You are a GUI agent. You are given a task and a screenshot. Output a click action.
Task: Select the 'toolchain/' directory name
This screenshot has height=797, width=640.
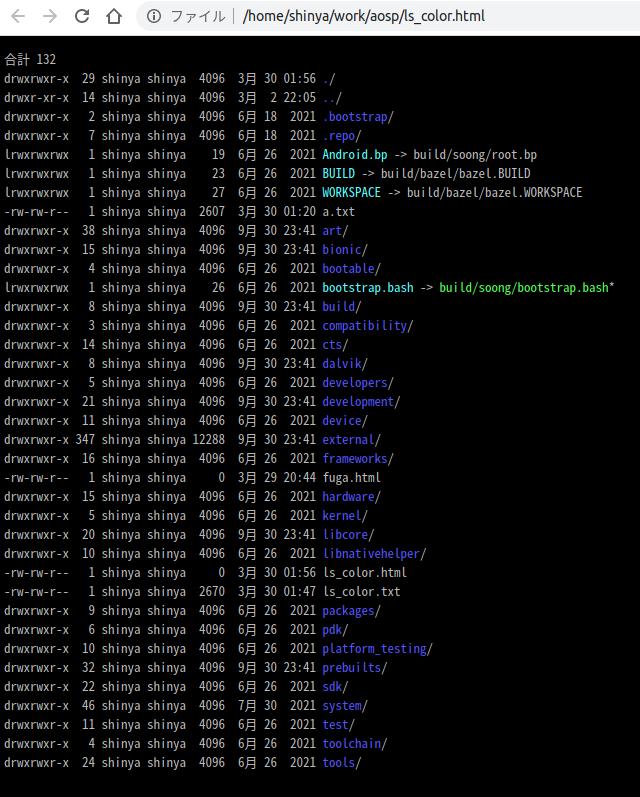[355, 744]
